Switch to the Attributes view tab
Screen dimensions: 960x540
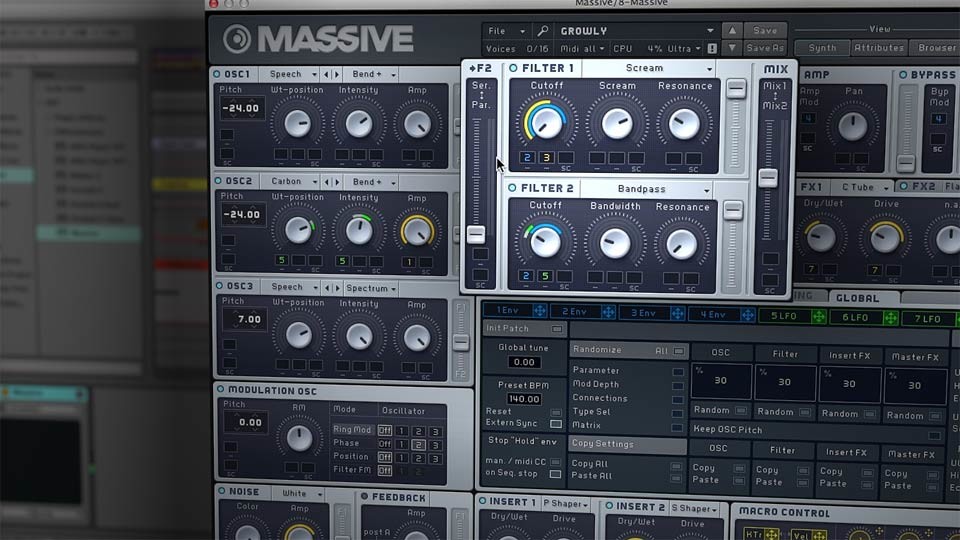point(879,48)
